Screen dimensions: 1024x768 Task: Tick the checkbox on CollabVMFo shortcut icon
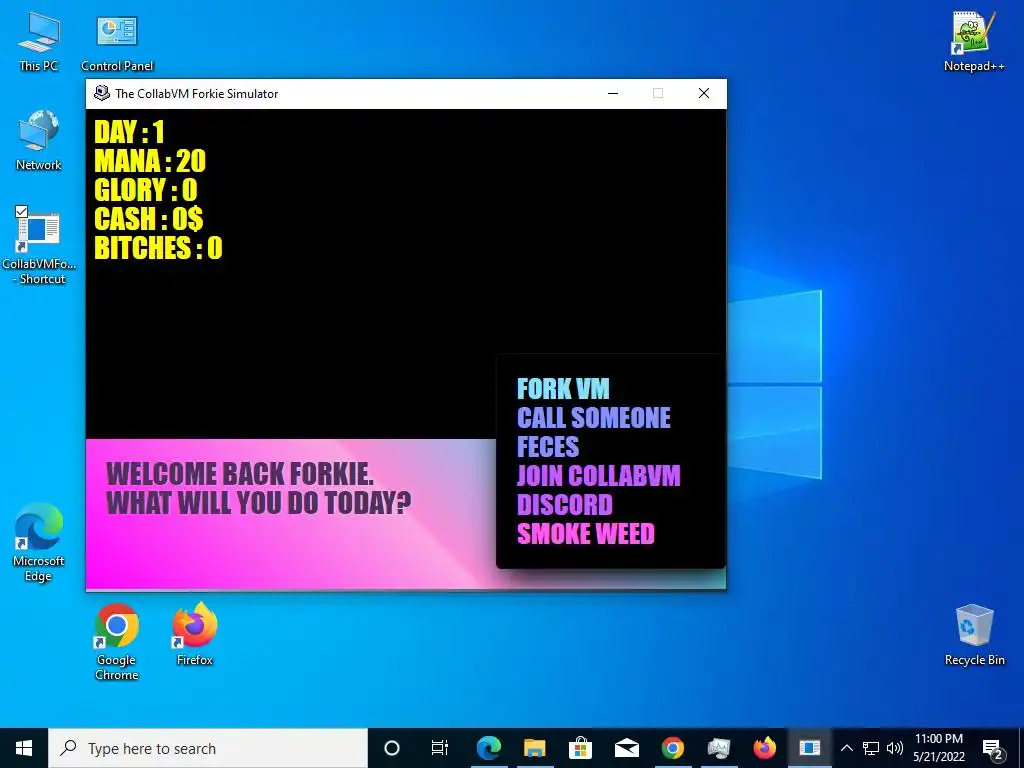pos(21,211)
